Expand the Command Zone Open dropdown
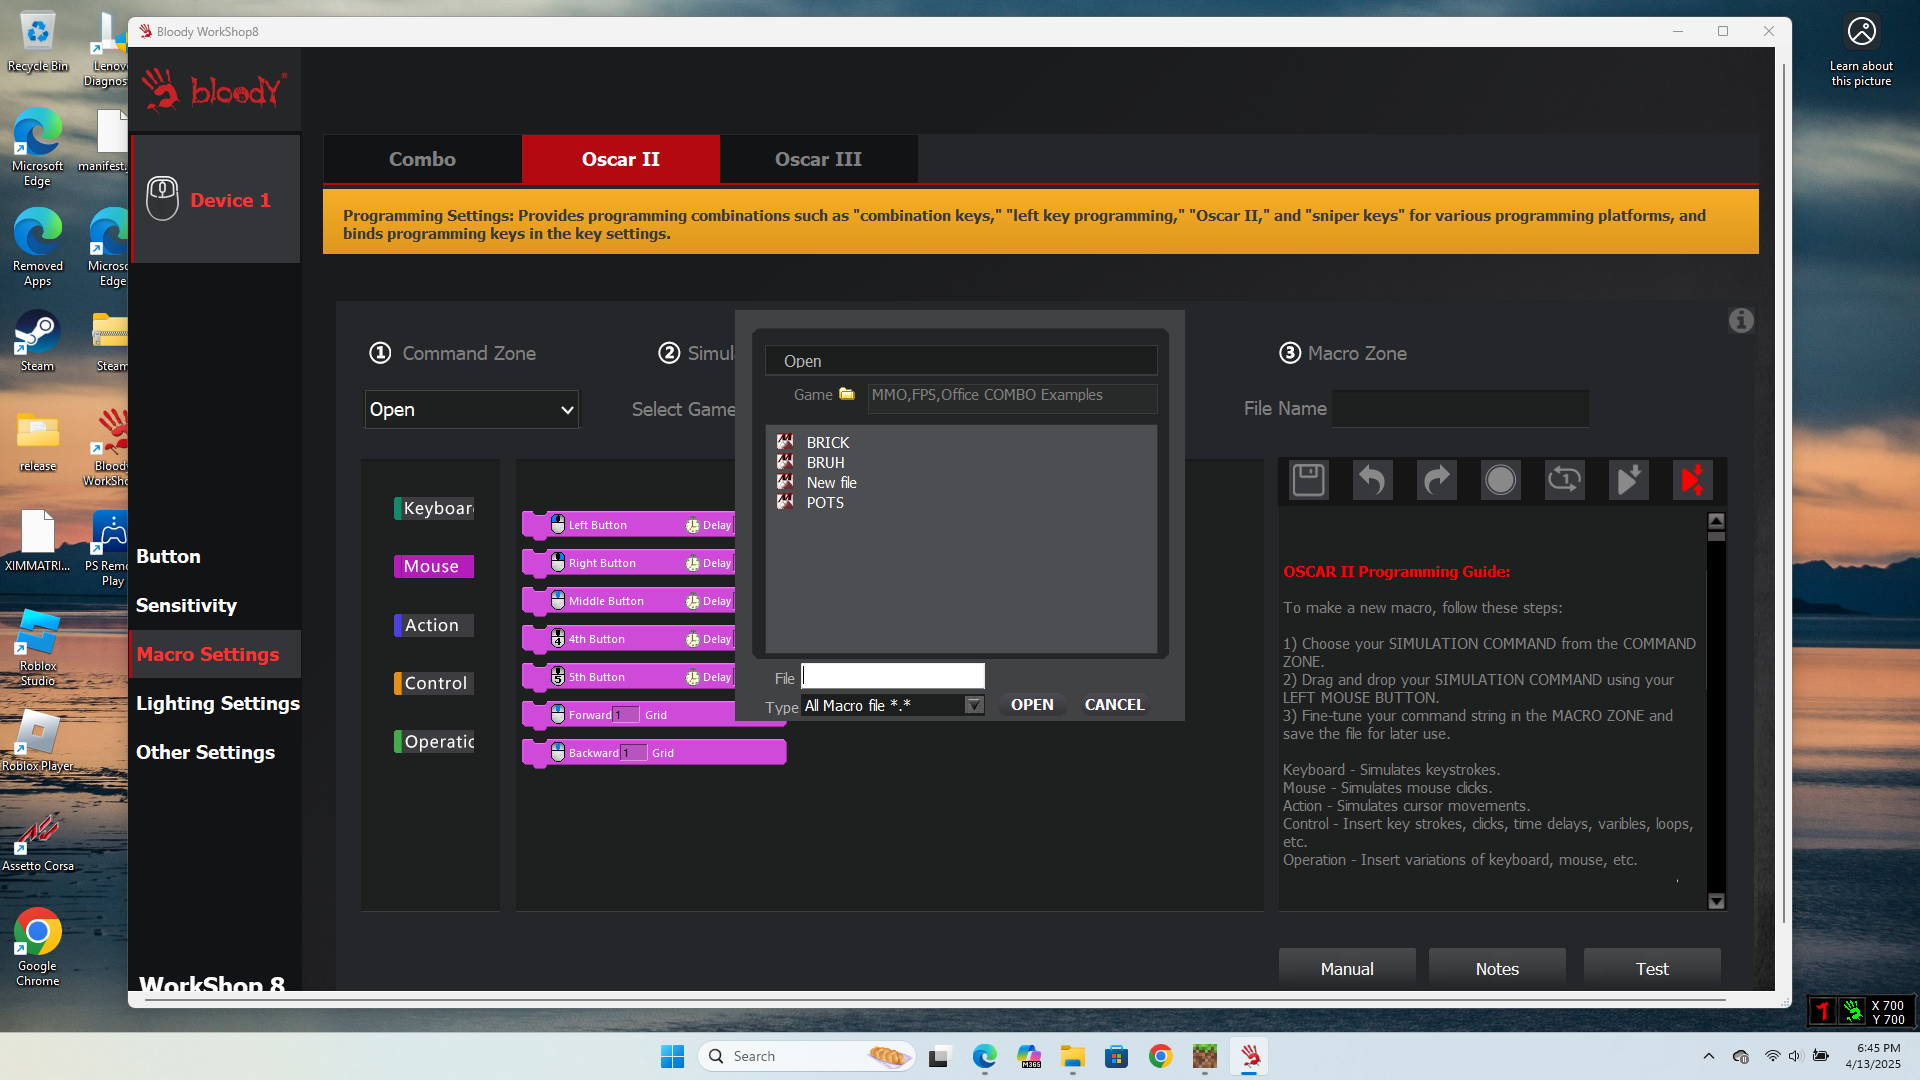 pos(471,409)
